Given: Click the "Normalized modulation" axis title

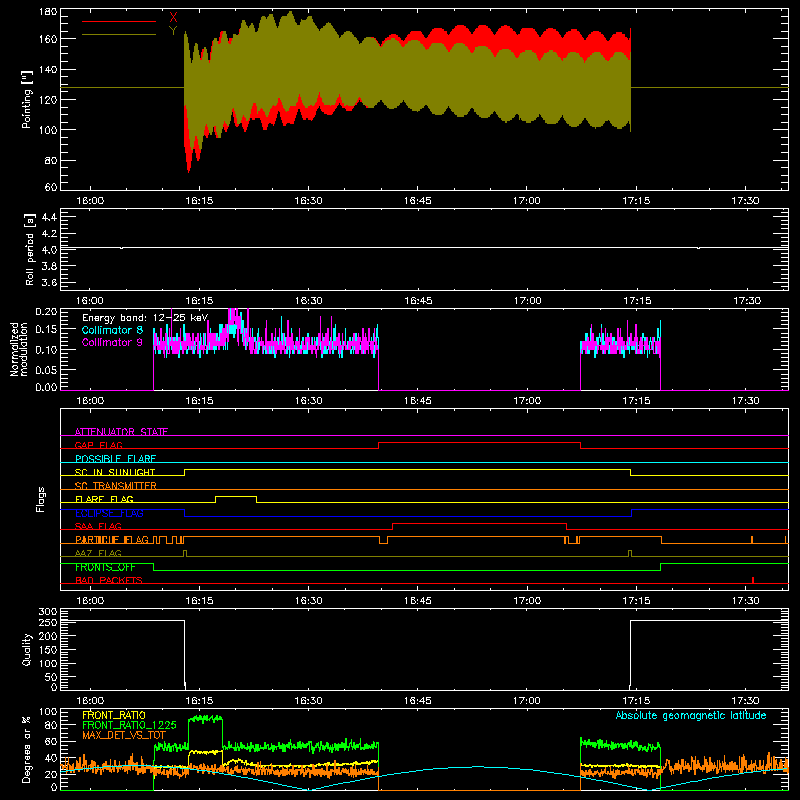Looking at the screenshot, I should (x=19, y=349).
